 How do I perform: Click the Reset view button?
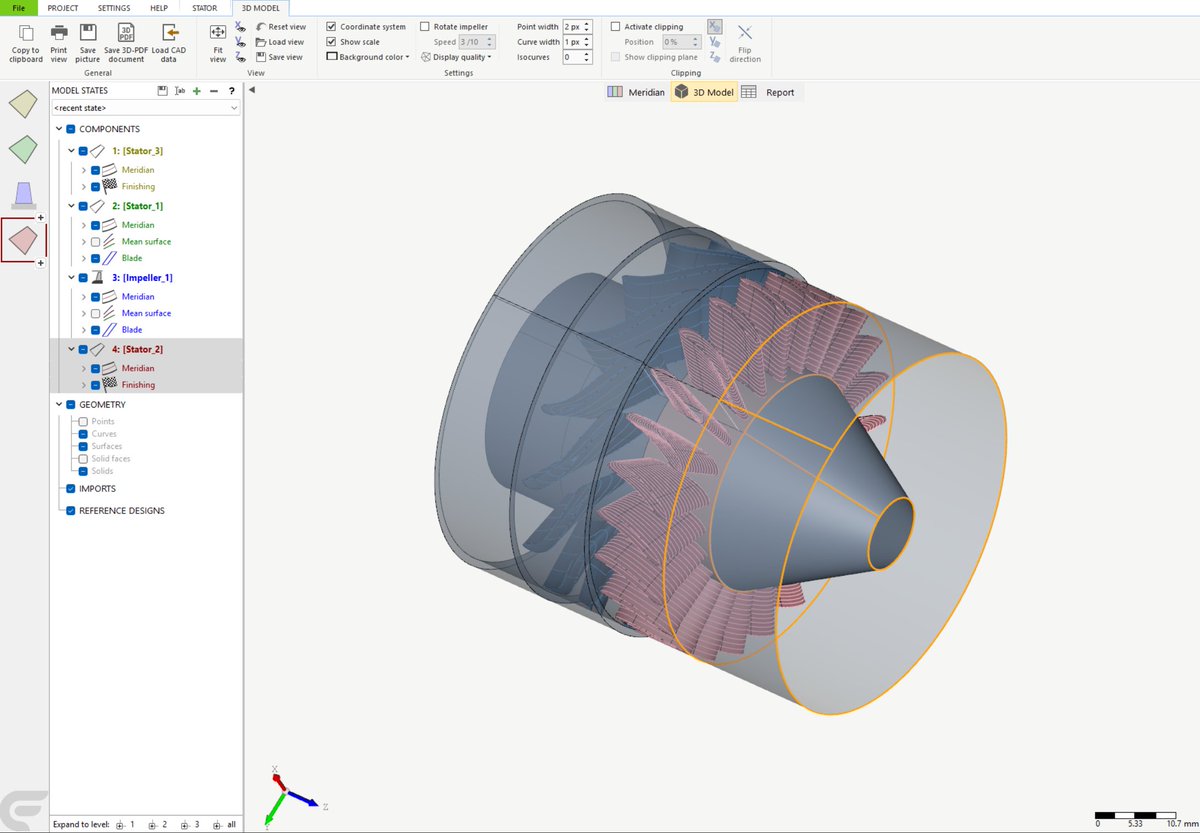click(x=280, y=27)
